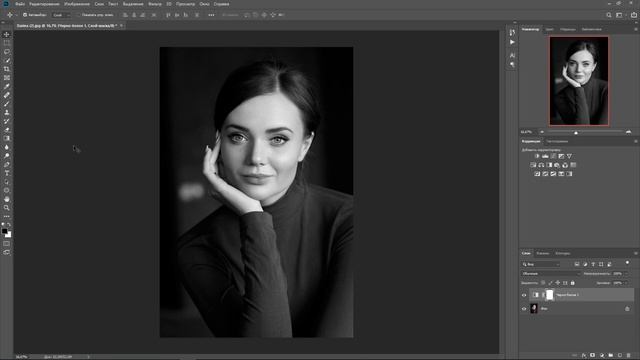
Task: Hide the Фон background layer
Action: click(524, 309)
